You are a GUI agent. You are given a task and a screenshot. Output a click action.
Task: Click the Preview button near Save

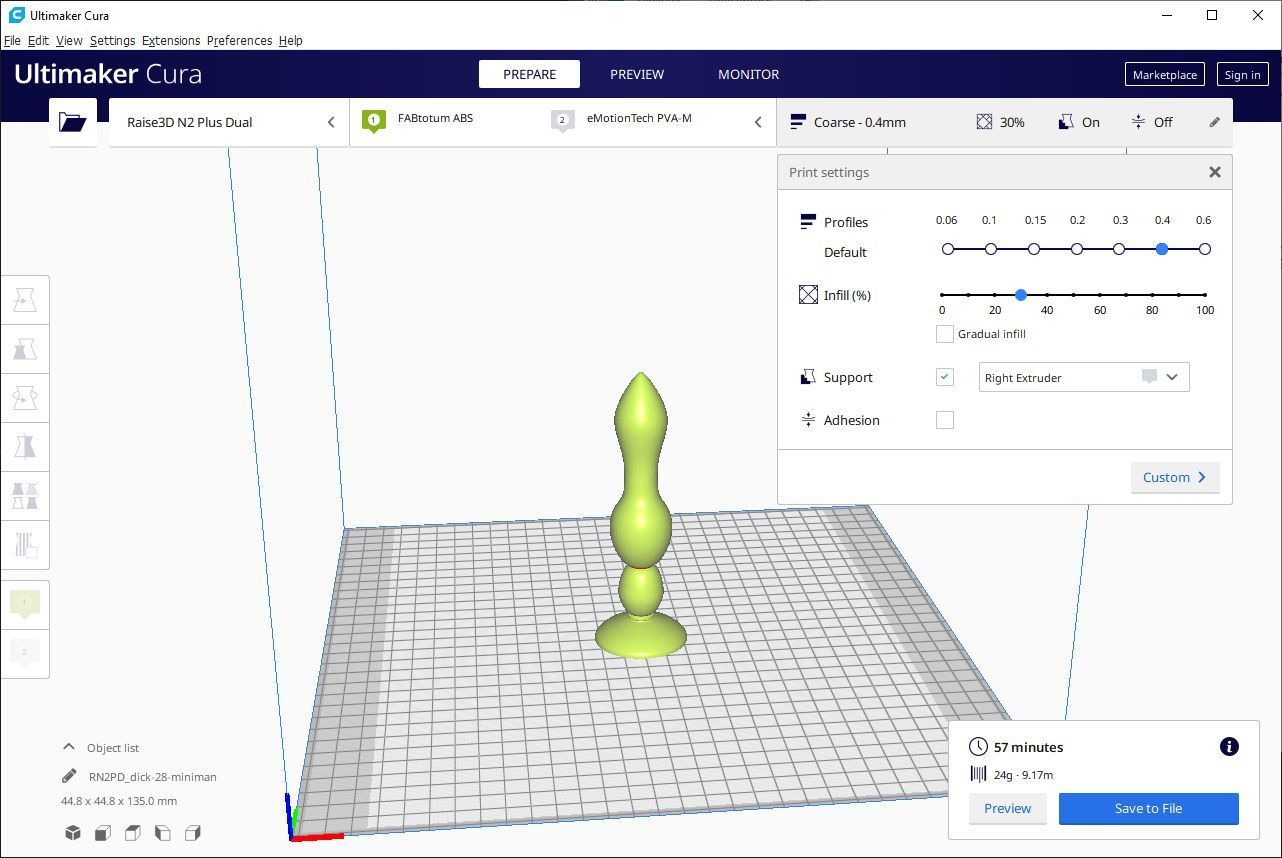[1007, 808]
